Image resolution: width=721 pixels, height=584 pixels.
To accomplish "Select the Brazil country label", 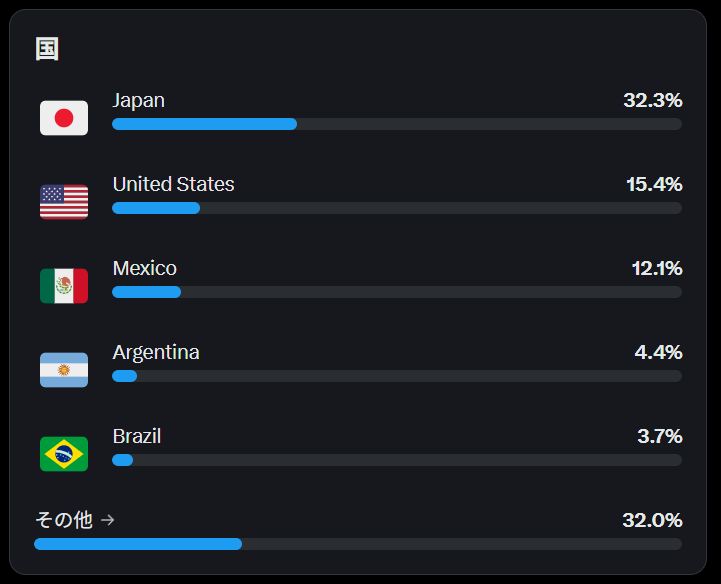I will pyautogui.click(x=137, y=436).
